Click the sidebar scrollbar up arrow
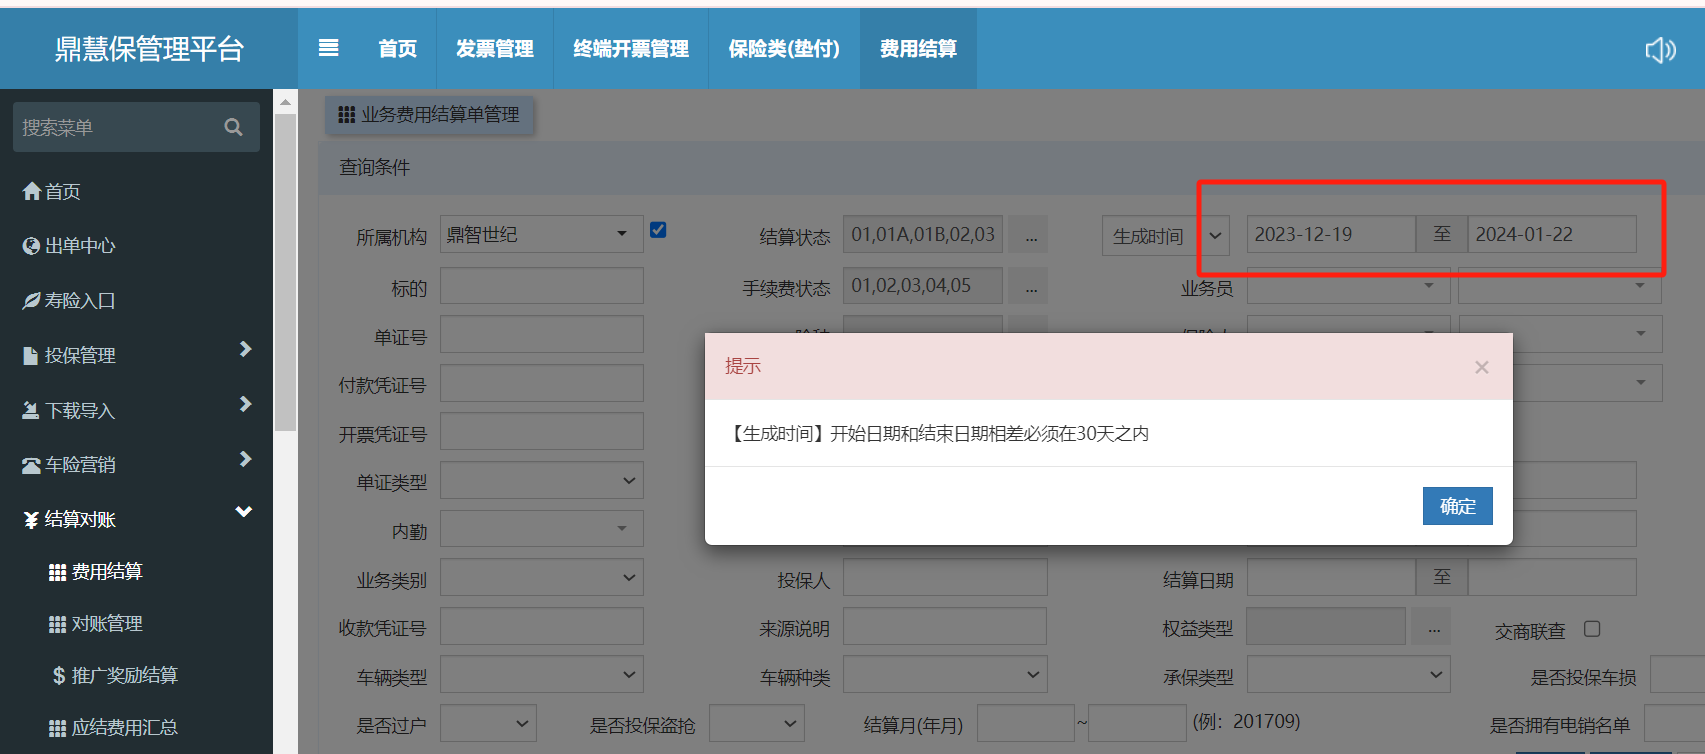The height and width of the screenshot is (754, 1705). click(286, 102)
